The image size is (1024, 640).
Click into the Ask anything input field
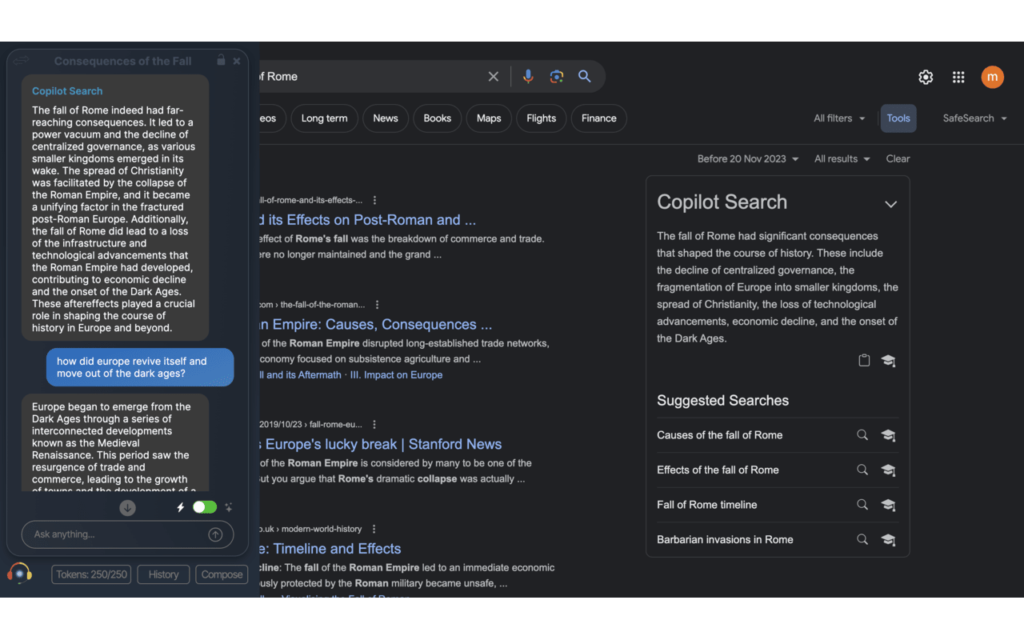pyautogui.click(x=115, y=535)
